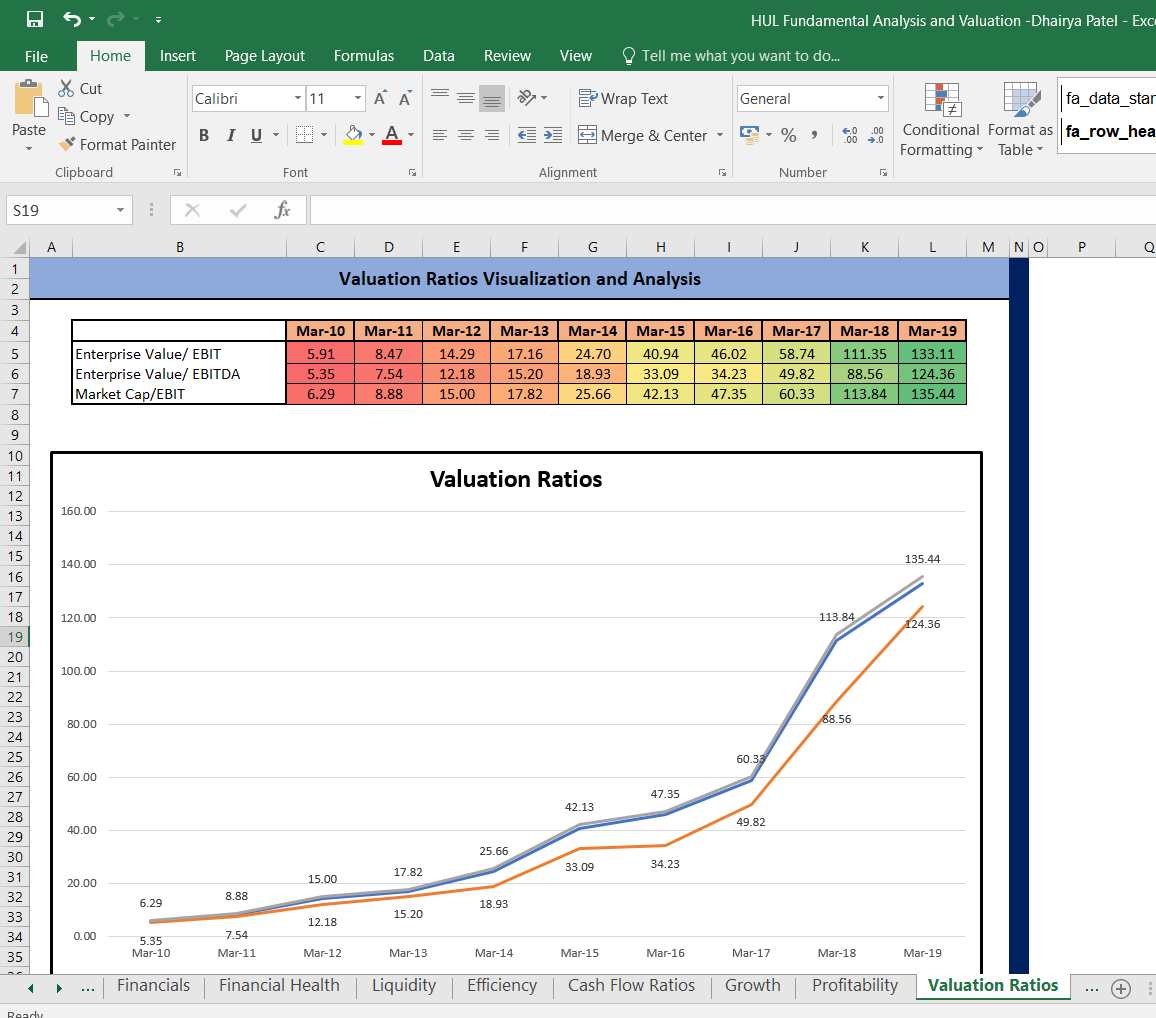
Task: Customize Quick Access Toolbar dropdown
Action: click(158, 20)
